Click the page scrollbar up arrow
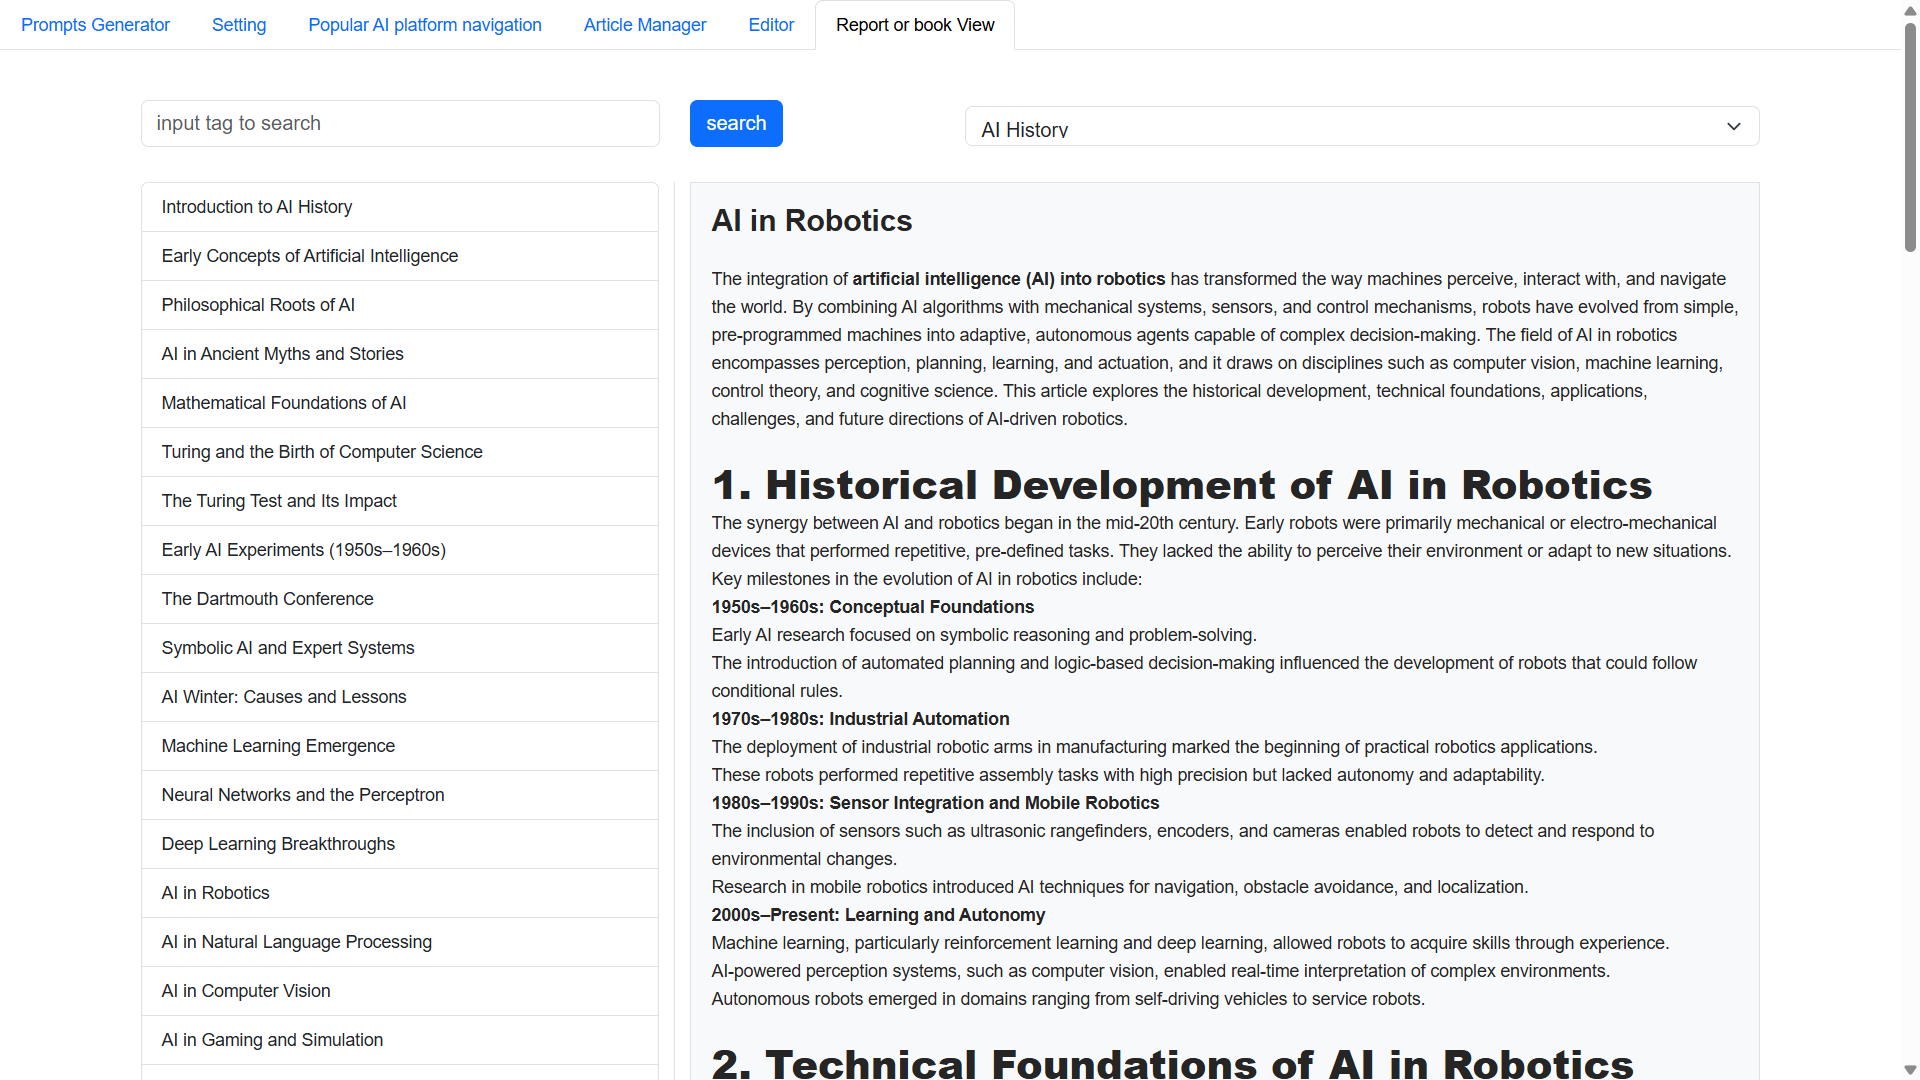The height and width of the screenshot is (1080, 1920). (1910, 9)
